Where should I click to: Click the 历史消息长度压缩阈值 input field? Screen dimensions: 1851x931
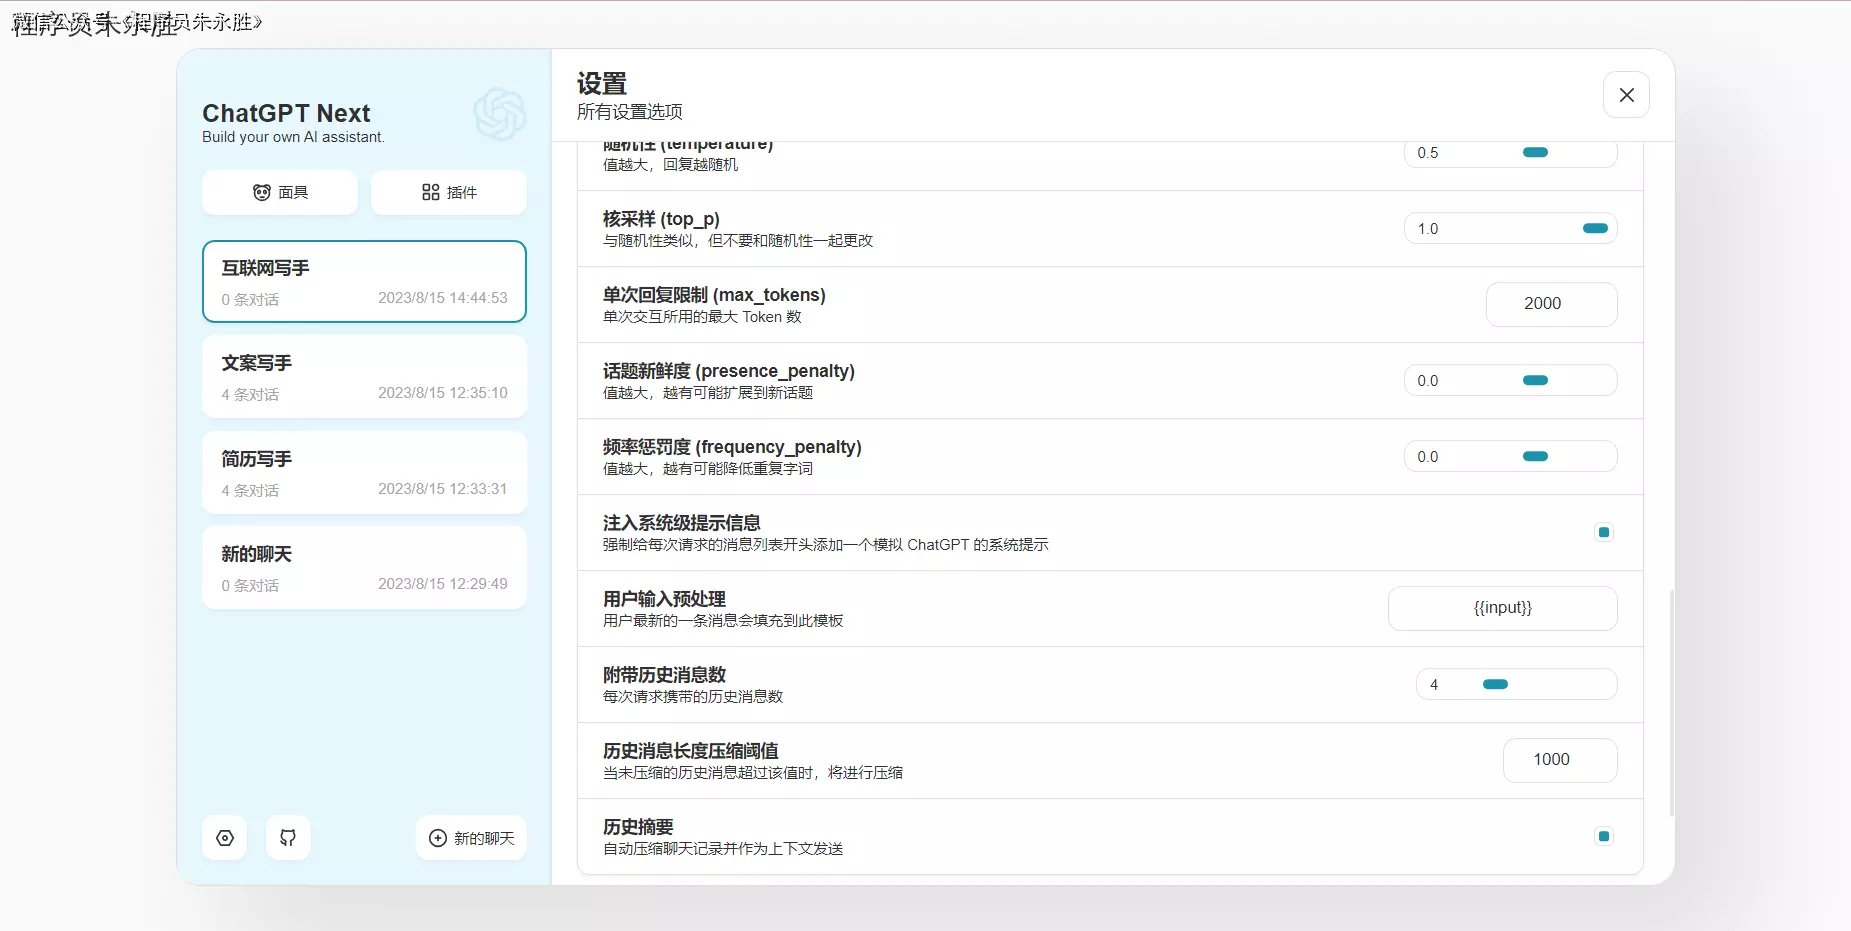coord(1559,760)
